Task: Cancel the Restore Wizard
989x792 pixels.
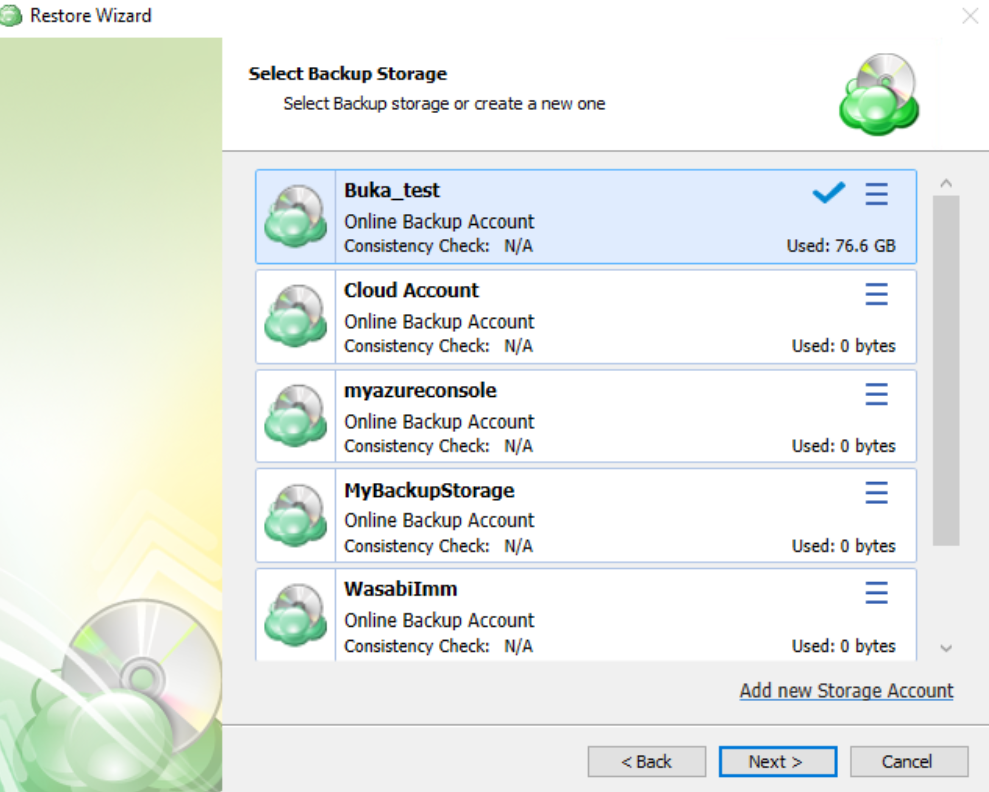Action: click(x=909, y=762)
